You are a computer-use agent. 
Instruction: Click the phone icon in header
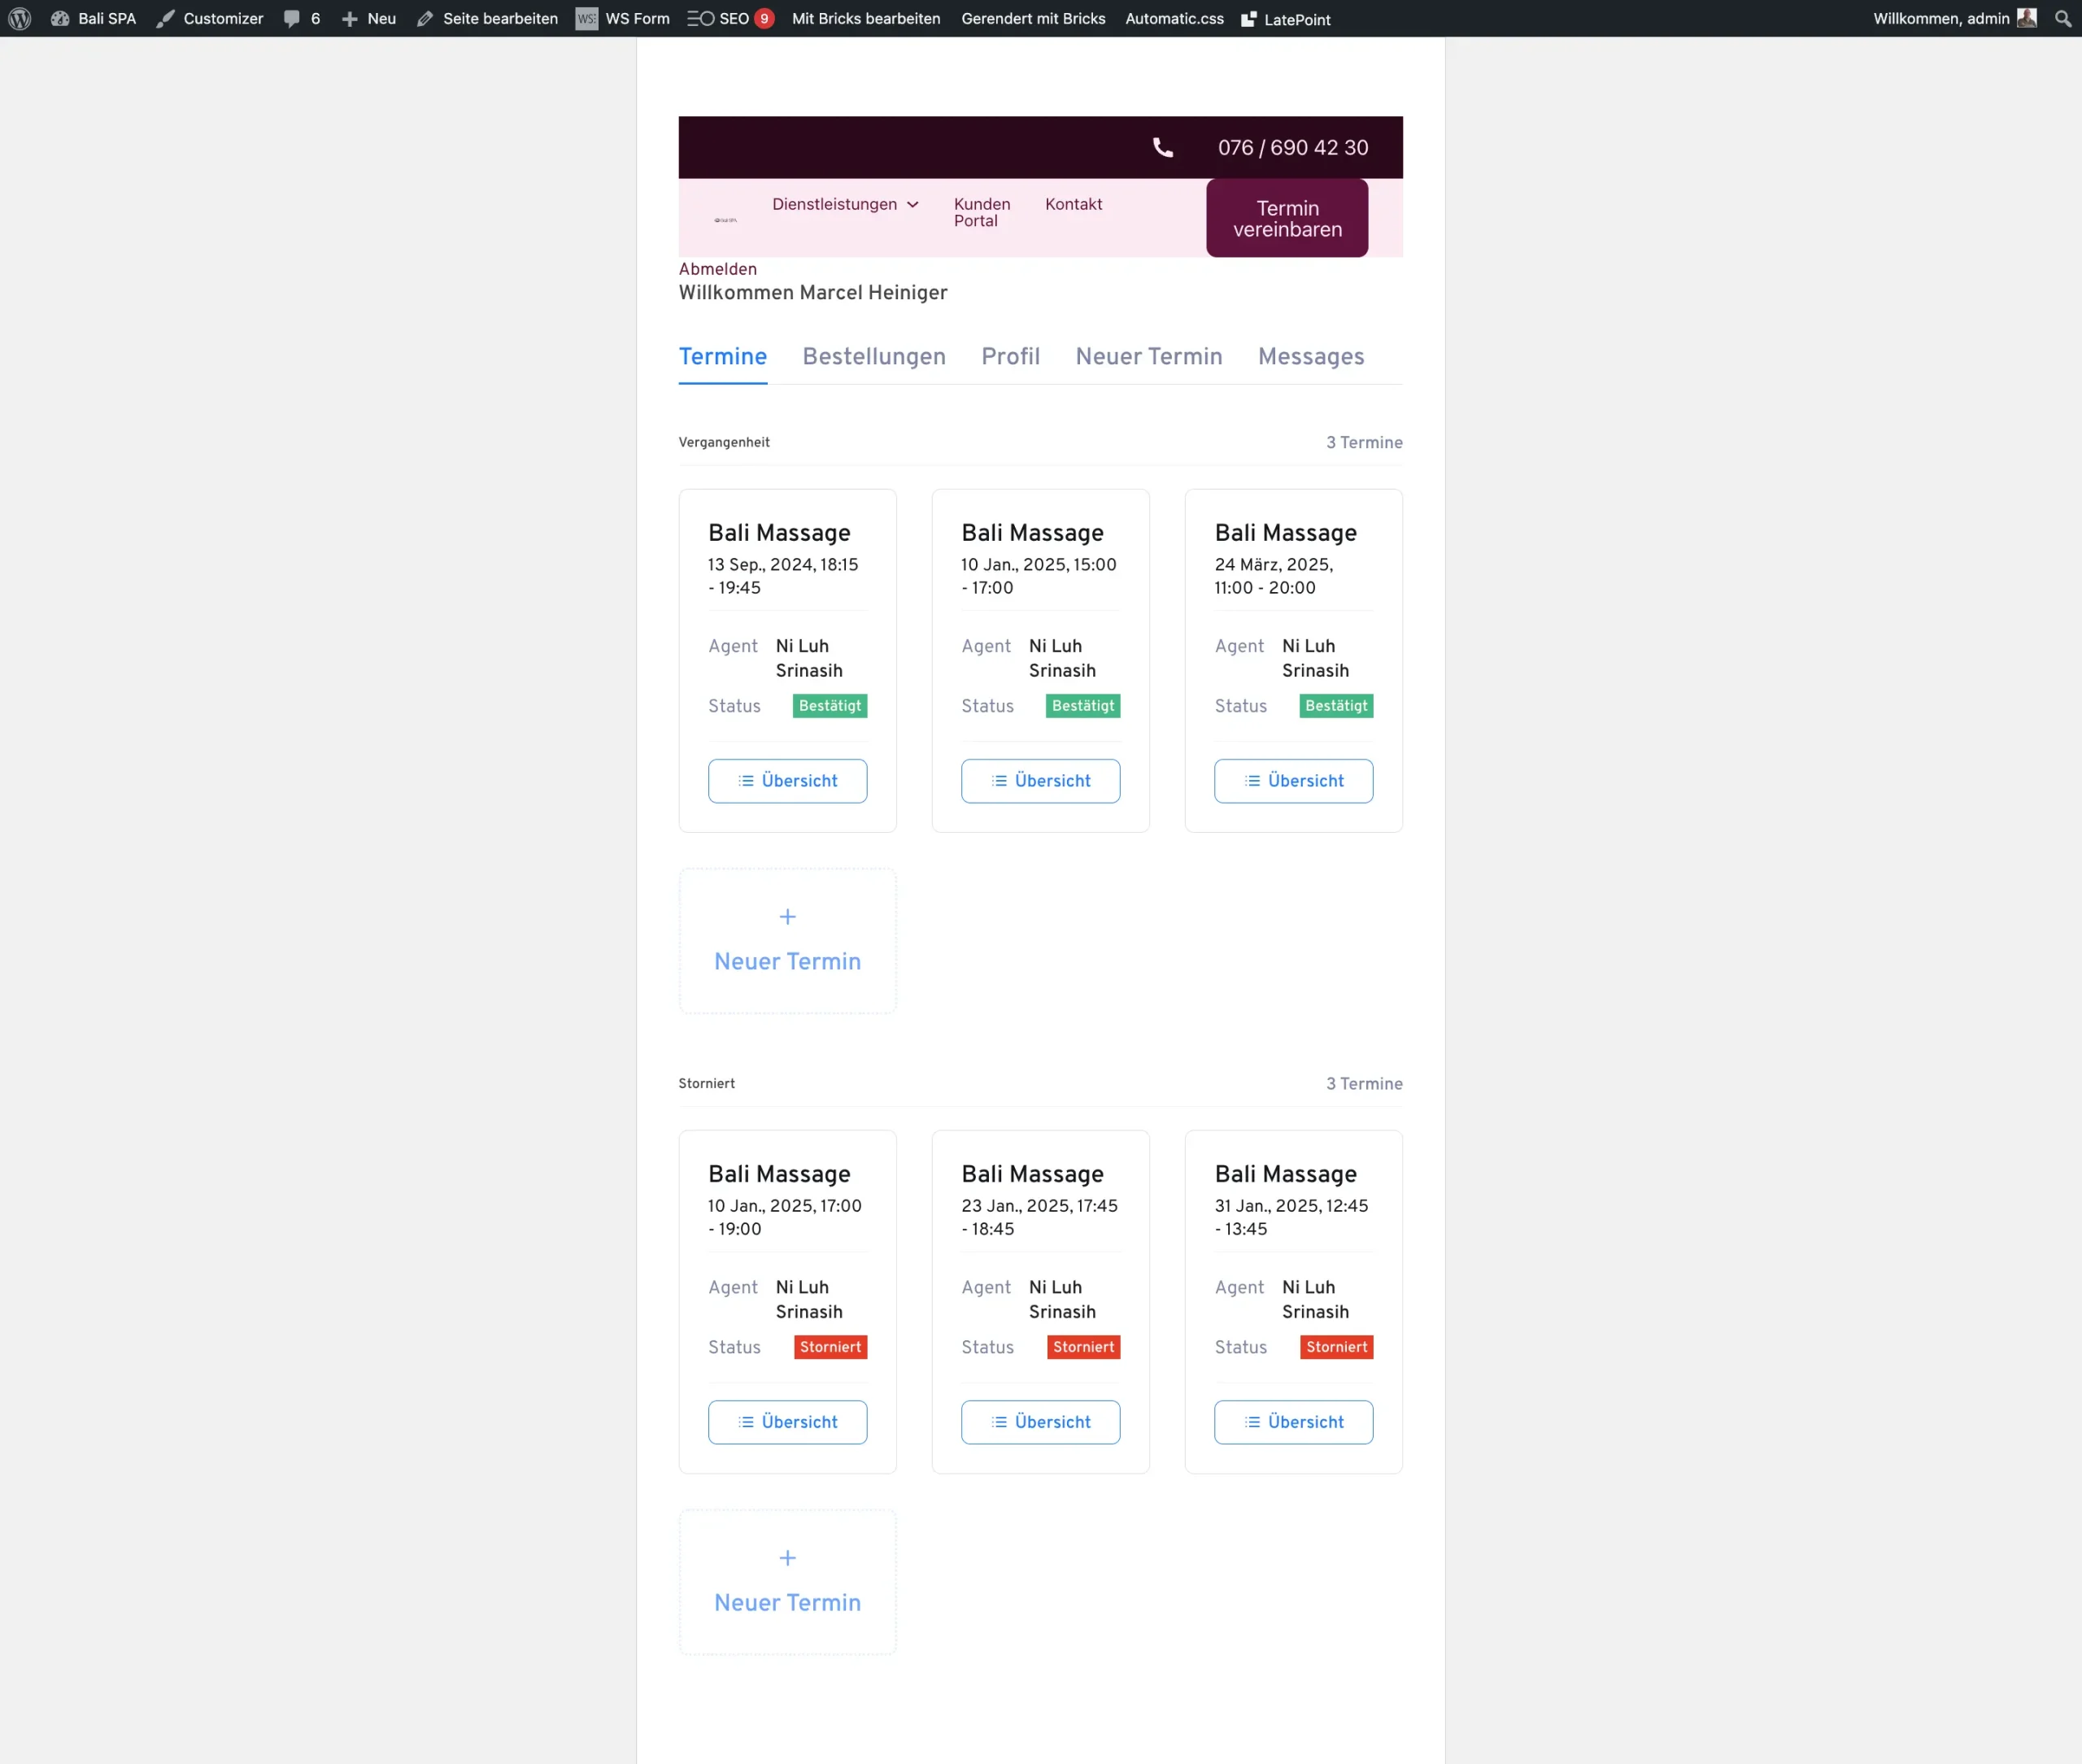pos(1162,148)
